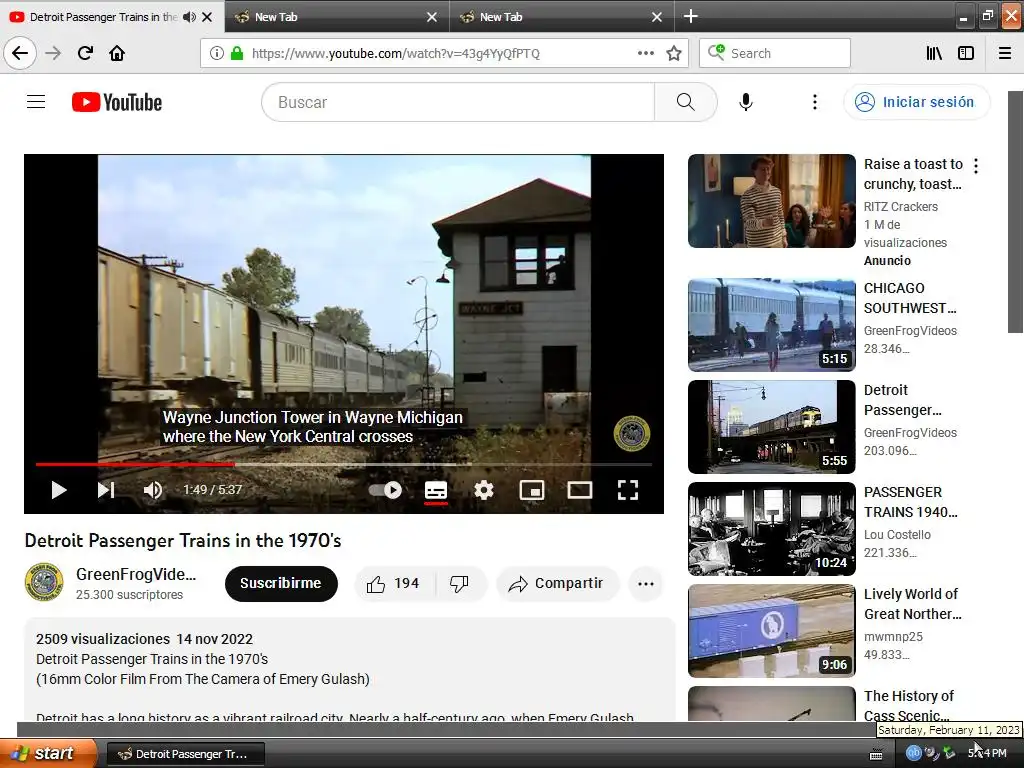
Task: Show sidebars toggle icon
Action: (966, 54)
